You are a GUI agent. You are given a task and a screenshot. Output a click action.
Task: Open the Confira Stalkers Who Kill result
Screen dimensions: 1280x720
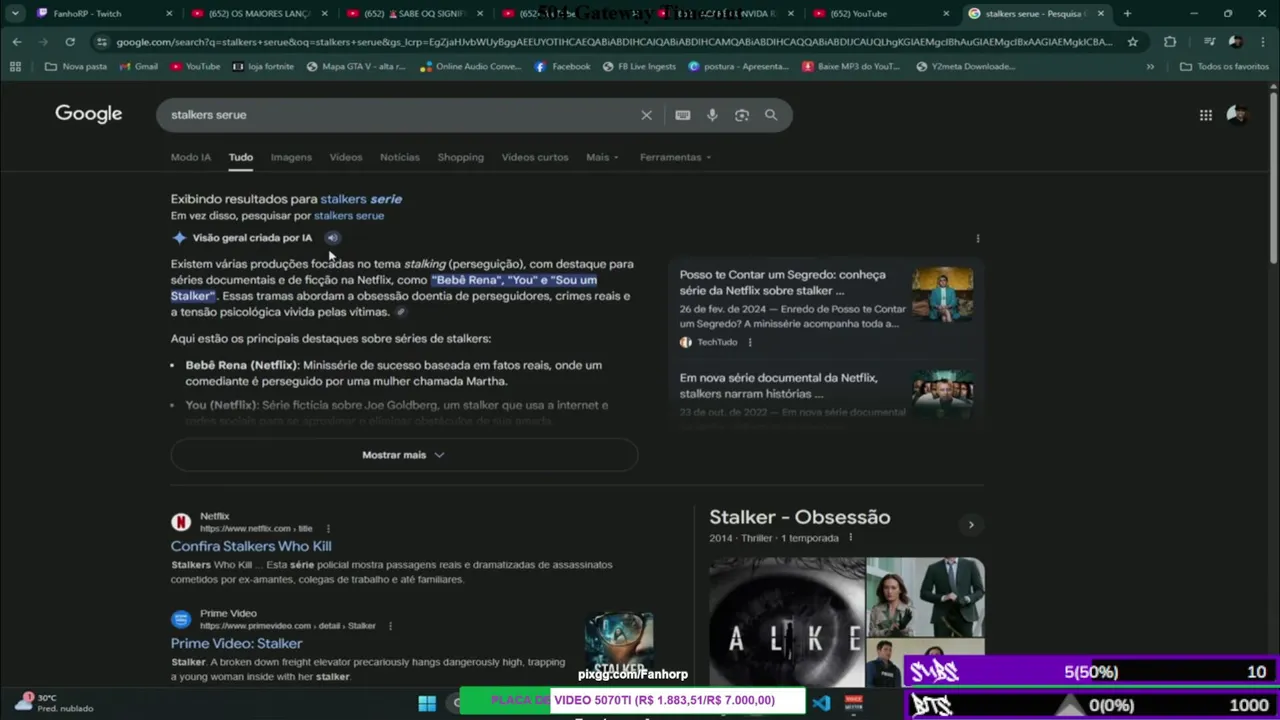point(251,546)
